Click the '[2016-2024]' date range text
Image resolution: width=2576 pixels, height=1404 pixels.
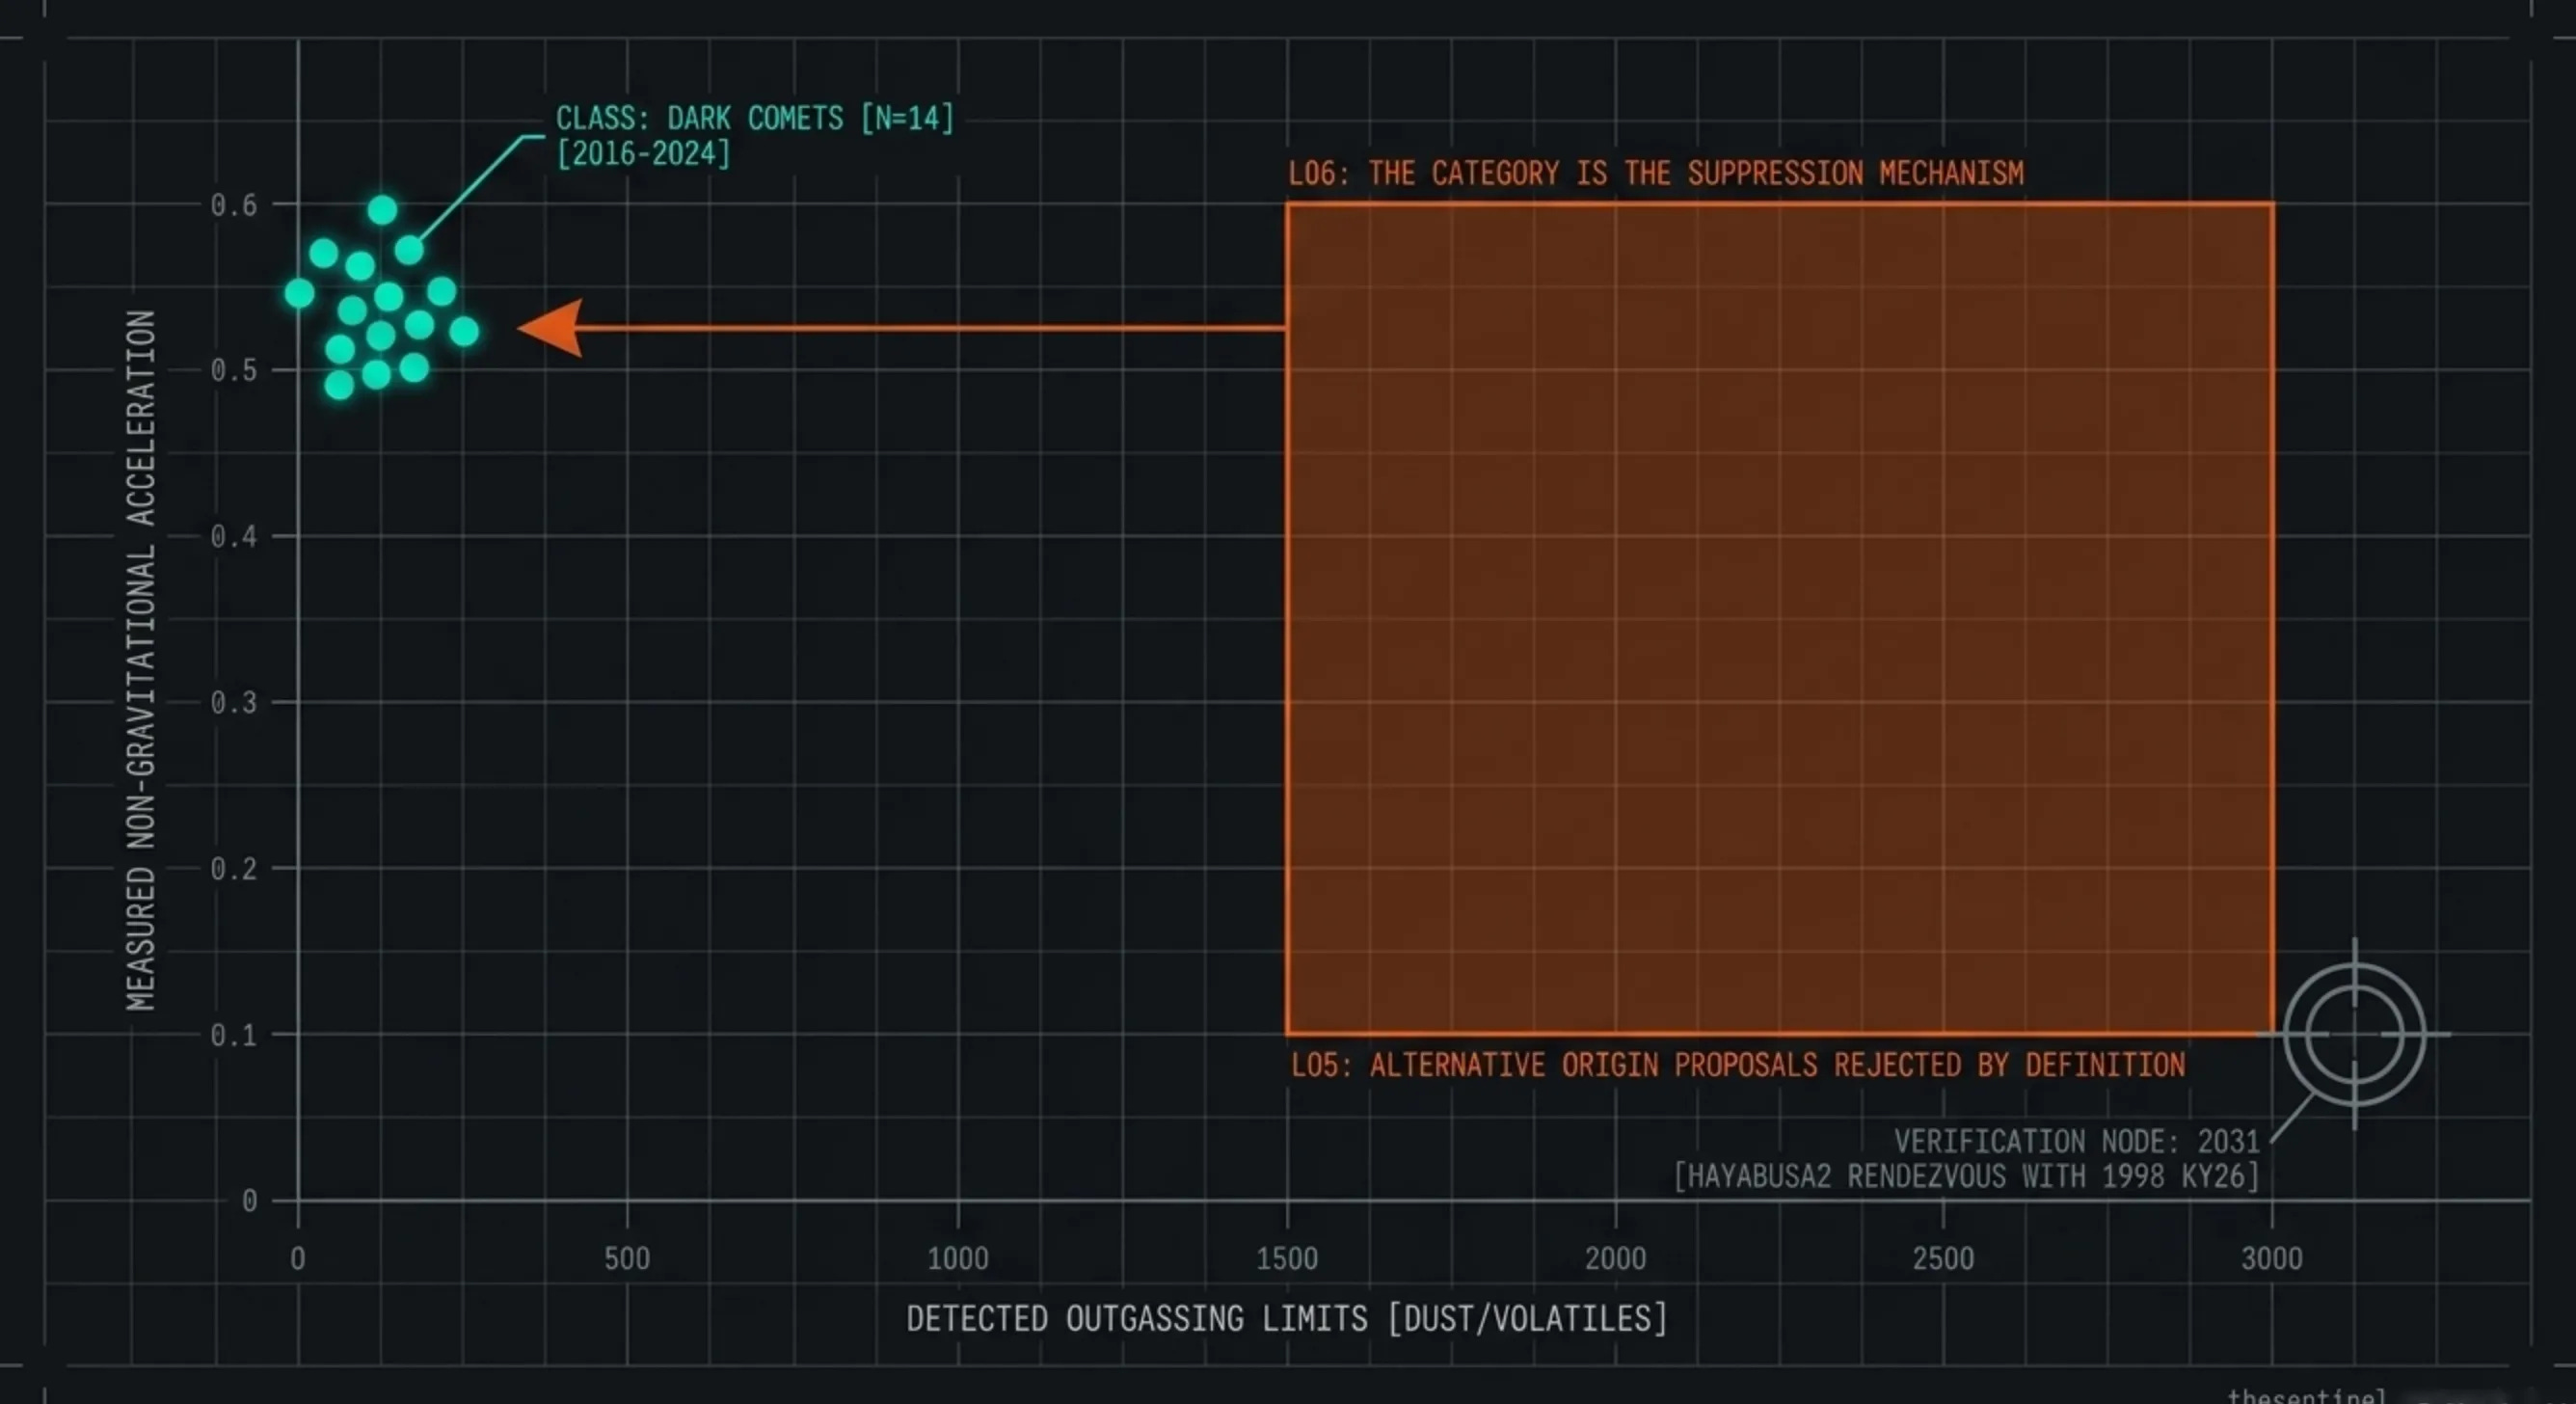tap(643, 154)
